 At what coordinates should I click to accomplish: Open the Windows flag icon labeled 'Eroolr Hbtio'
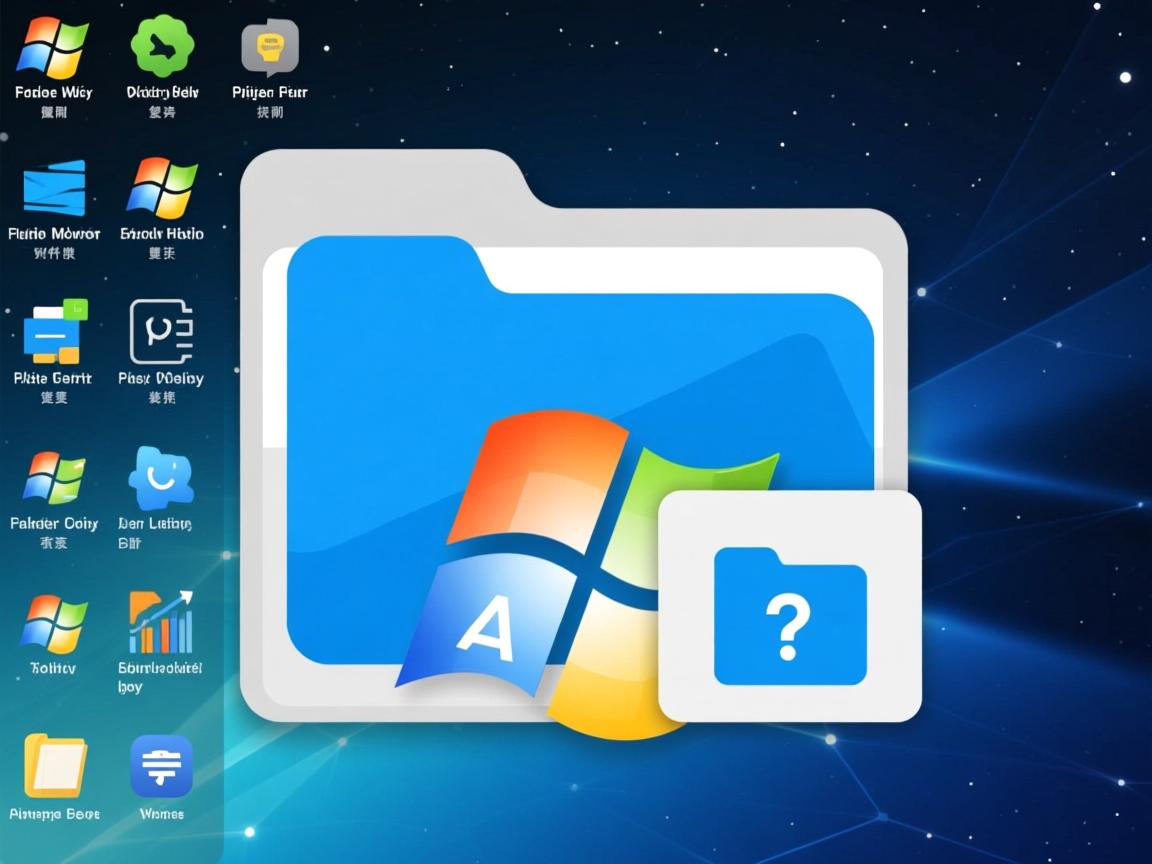pos(162,188)
